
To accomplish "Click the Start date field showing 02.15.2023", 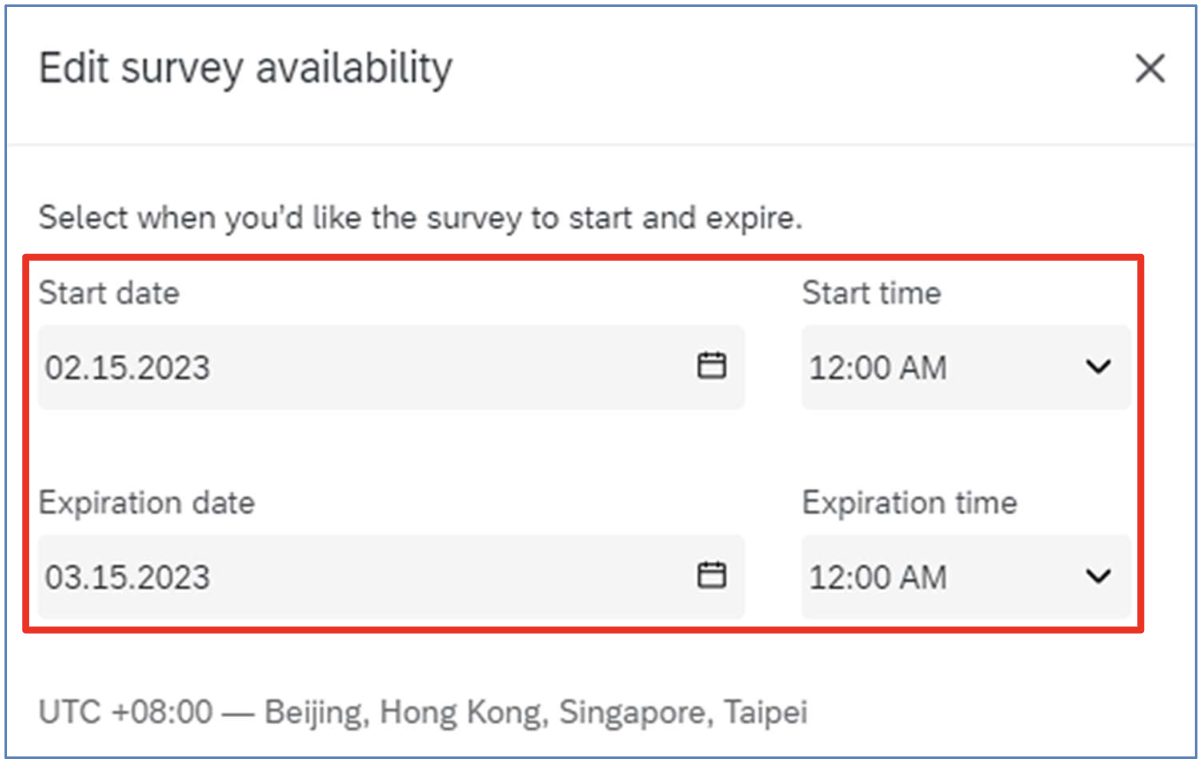I will (x=391, y=367).
